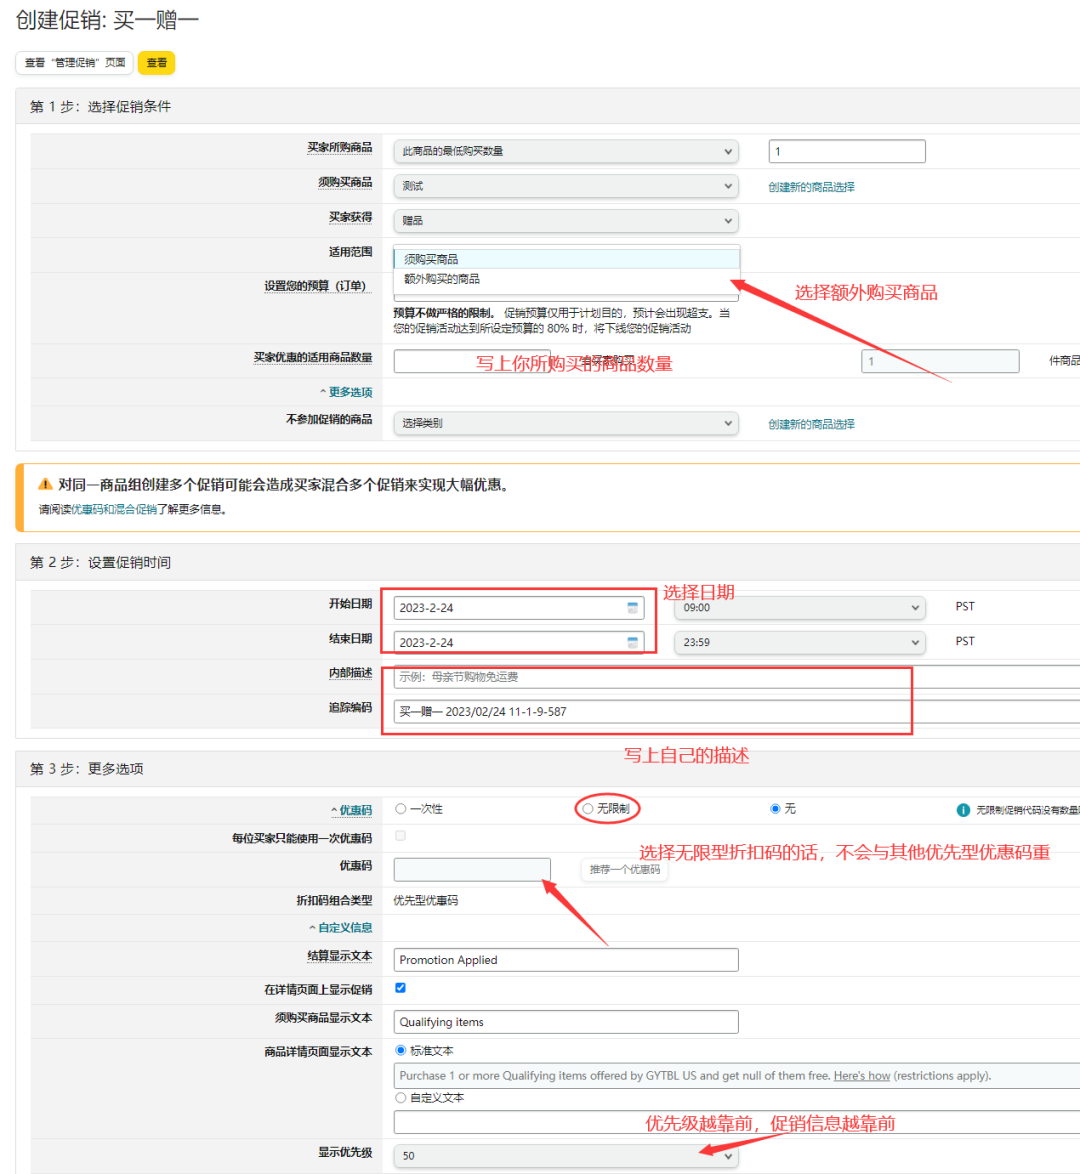1080x1174 pixels.
Task: Select the 自定义文本 radio option
Action: (x=398, y=1097)
